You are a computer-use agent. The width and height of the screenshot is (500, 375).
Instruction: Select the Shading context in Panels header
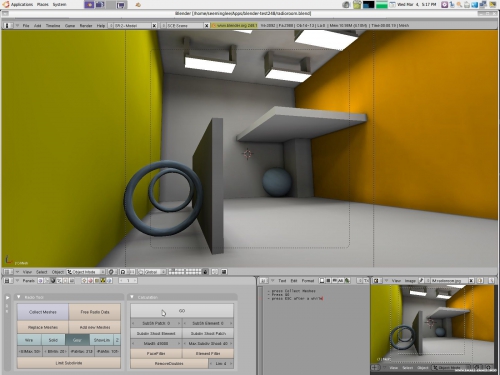(53, 281)
